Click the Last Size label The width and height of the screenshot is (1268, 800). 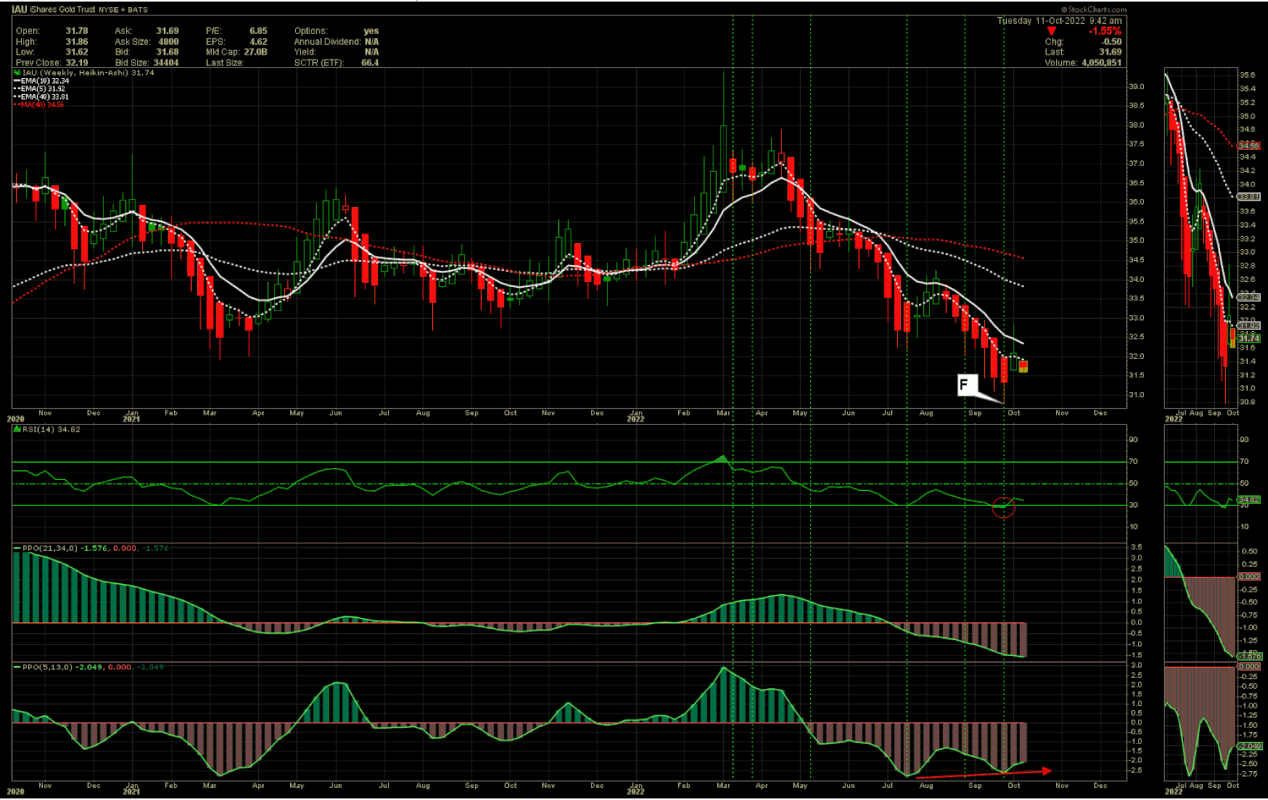225,63
